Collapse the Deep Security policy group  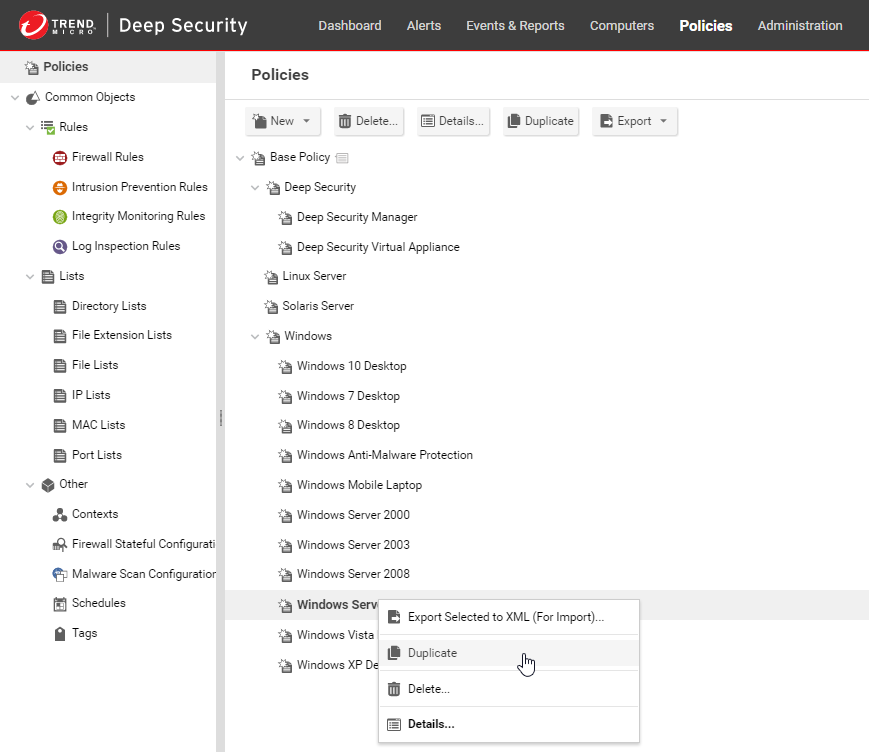(255, 188)
